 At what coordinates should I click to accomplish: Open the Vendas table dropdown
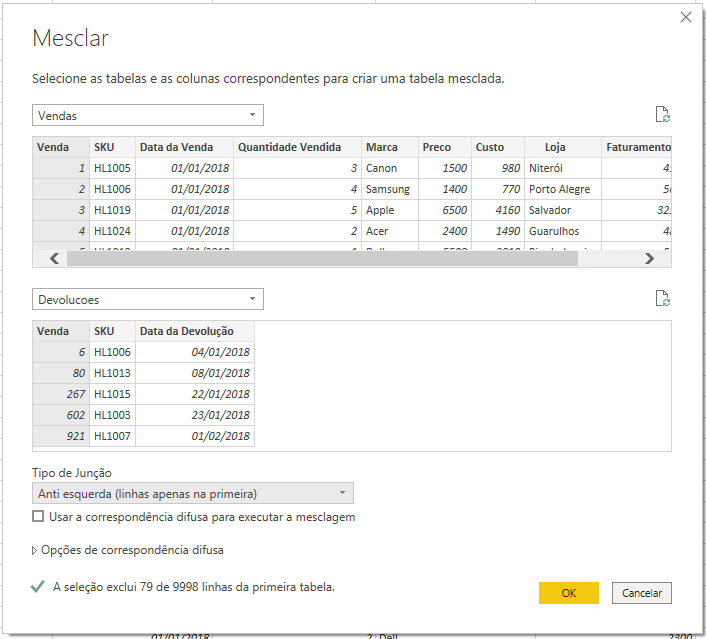coord(148,116)
